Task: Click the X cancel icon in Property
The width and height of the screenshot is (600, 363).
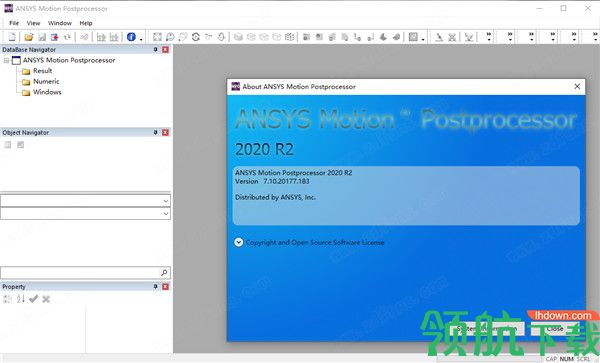Action: pos(46,299)
